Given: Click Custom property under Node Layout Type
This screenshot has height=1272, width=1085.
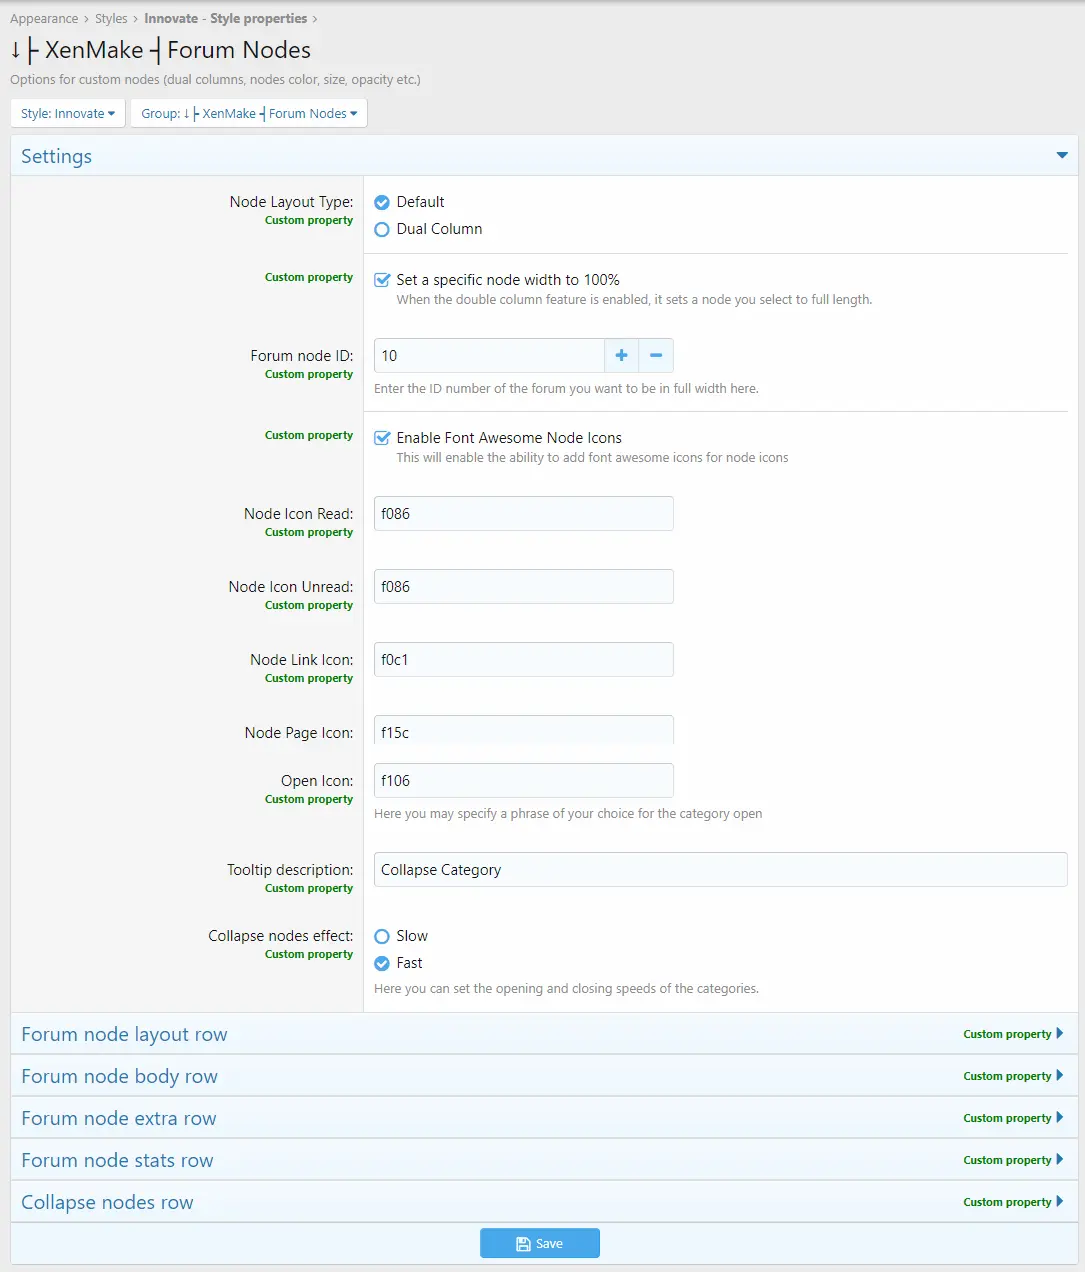Looking at the screenshot, I should pyautogui.click(x=309, y=220).
